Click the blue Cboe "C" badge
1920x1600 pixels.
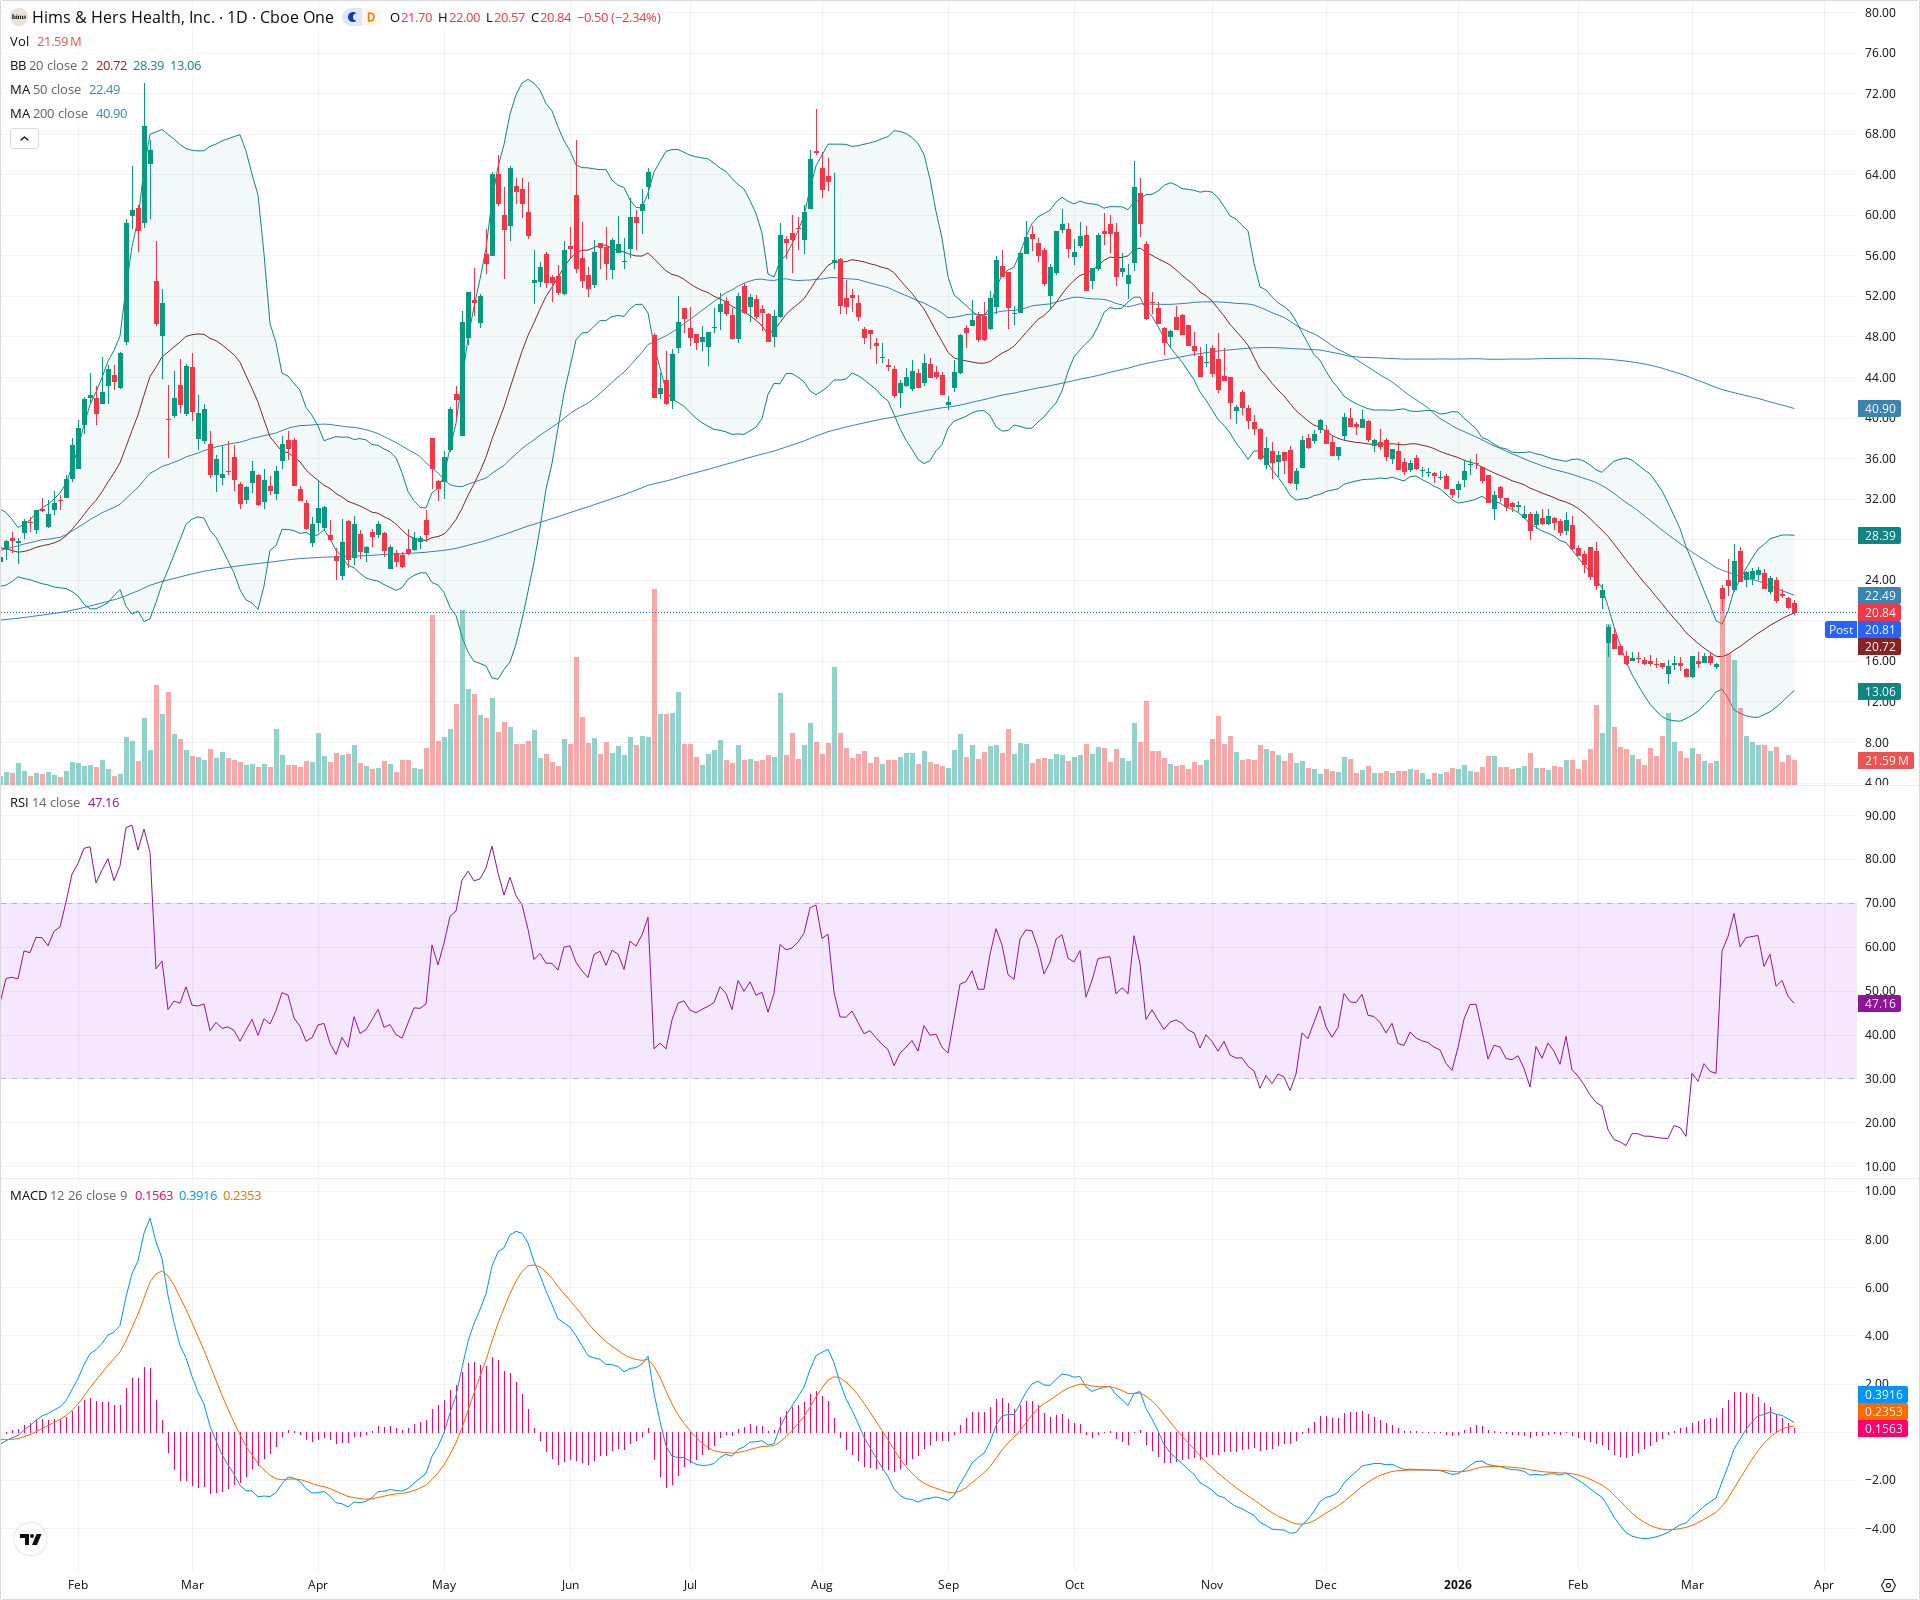click(x=350, y=17)
